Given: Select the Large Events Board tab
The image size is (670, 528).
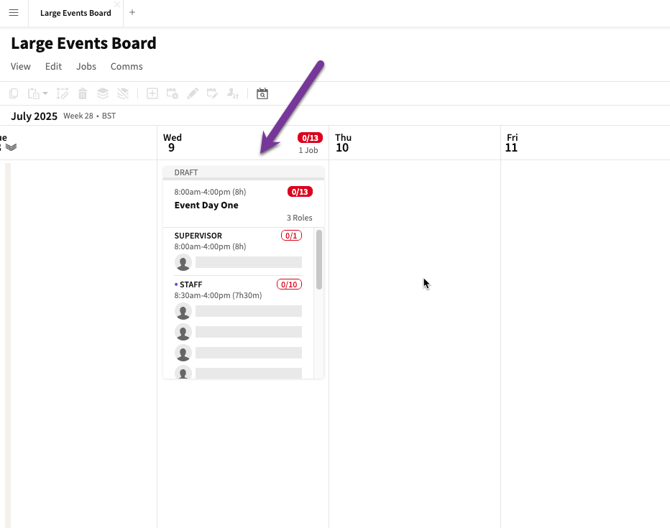Looking at the screenshot, I should pos(76,13).
